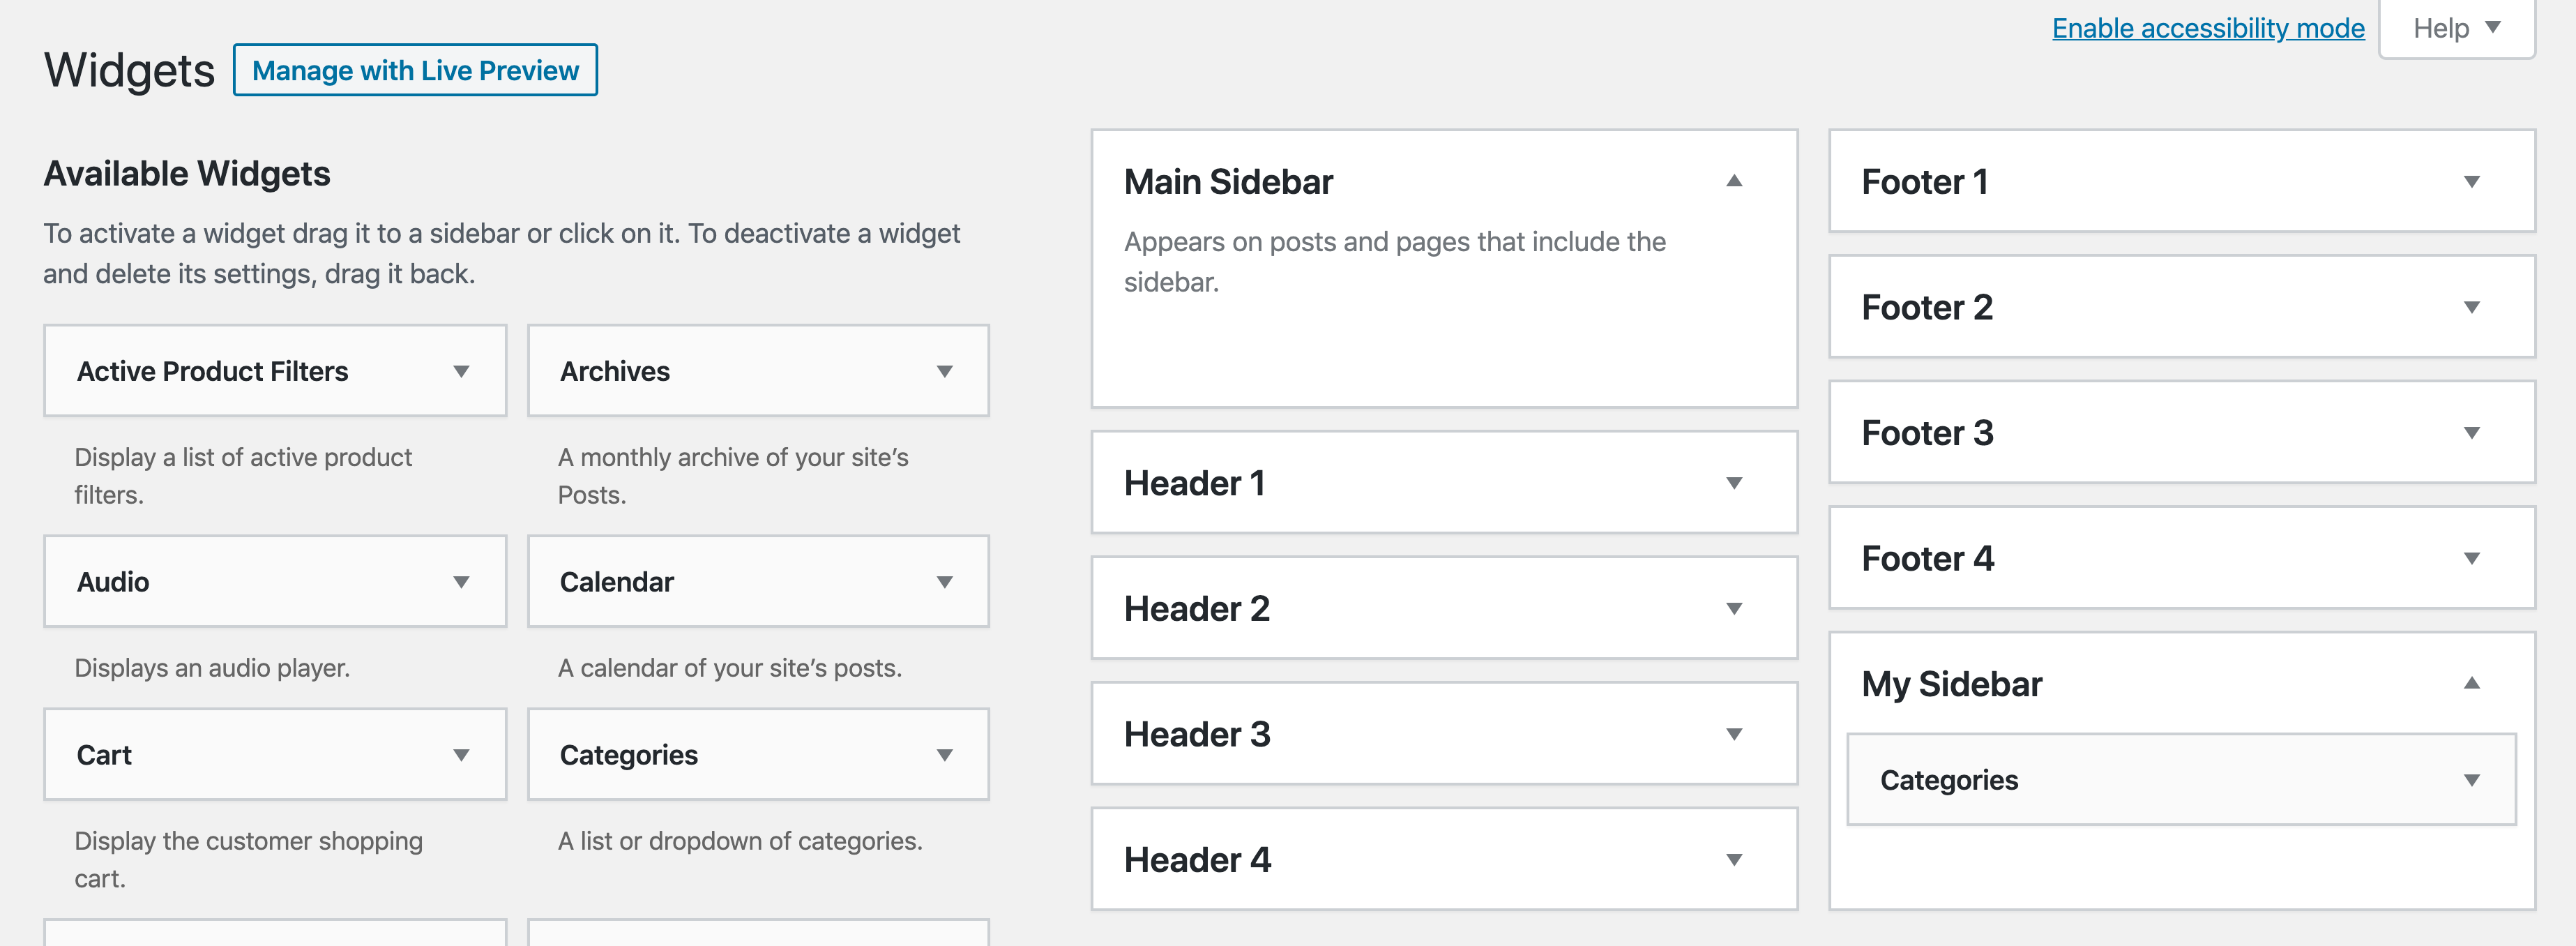Expand the Active Product Filters widget arrow

coord(461,371)
